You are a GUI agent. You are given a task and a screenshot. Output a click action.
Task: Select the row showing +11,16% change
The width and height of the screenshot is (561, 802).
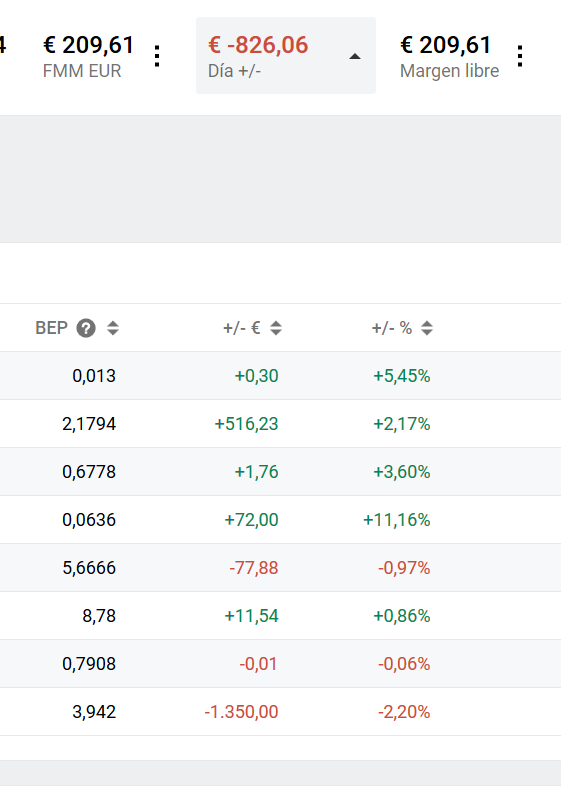tap(280, 520)
